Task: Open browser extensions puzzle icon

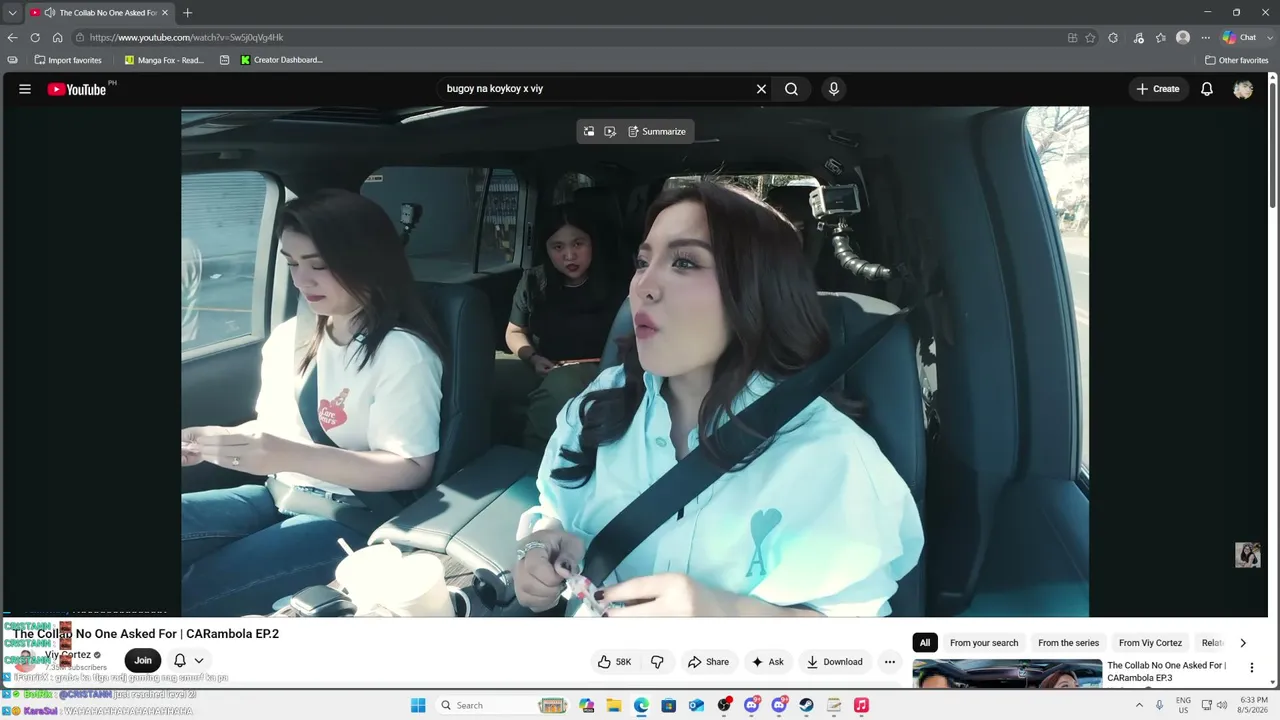Action: coord(1113,38)
